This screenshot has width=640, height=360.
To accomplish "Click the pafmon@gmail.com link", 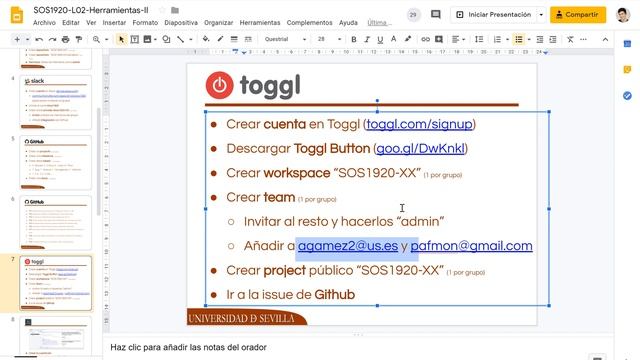I will 471,246.
